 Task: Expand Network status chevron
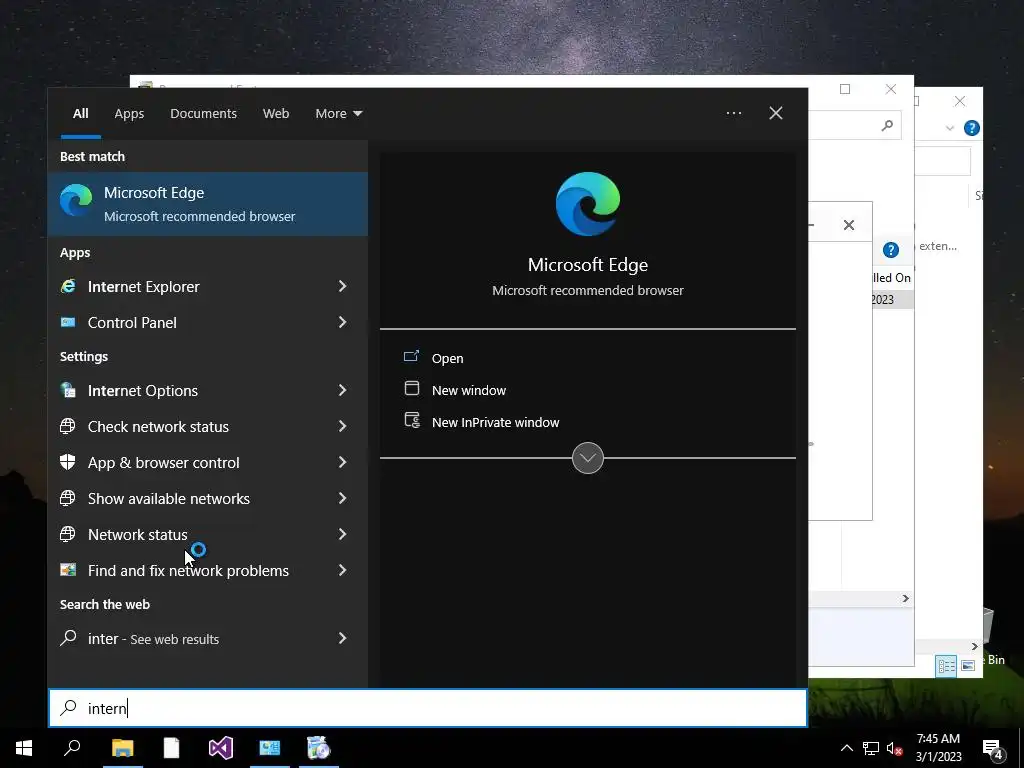342,534
